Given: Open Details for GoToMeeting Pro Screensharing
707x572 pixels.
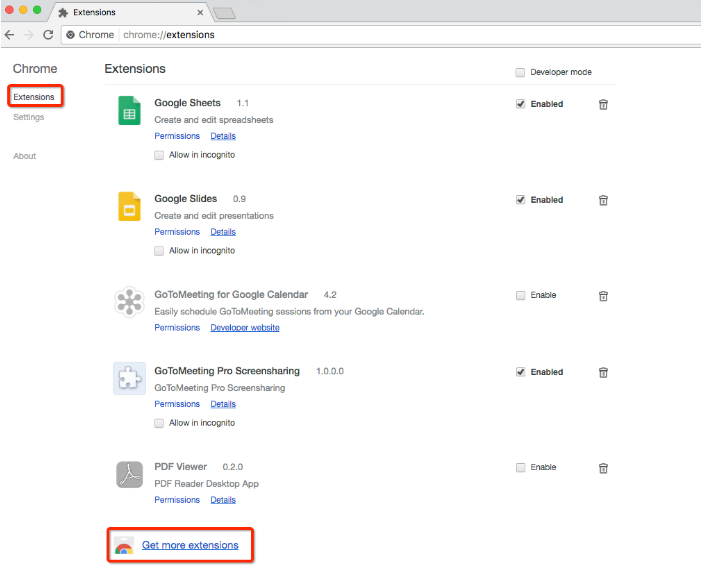Looking at the screenshot, I should click(223, 404).
